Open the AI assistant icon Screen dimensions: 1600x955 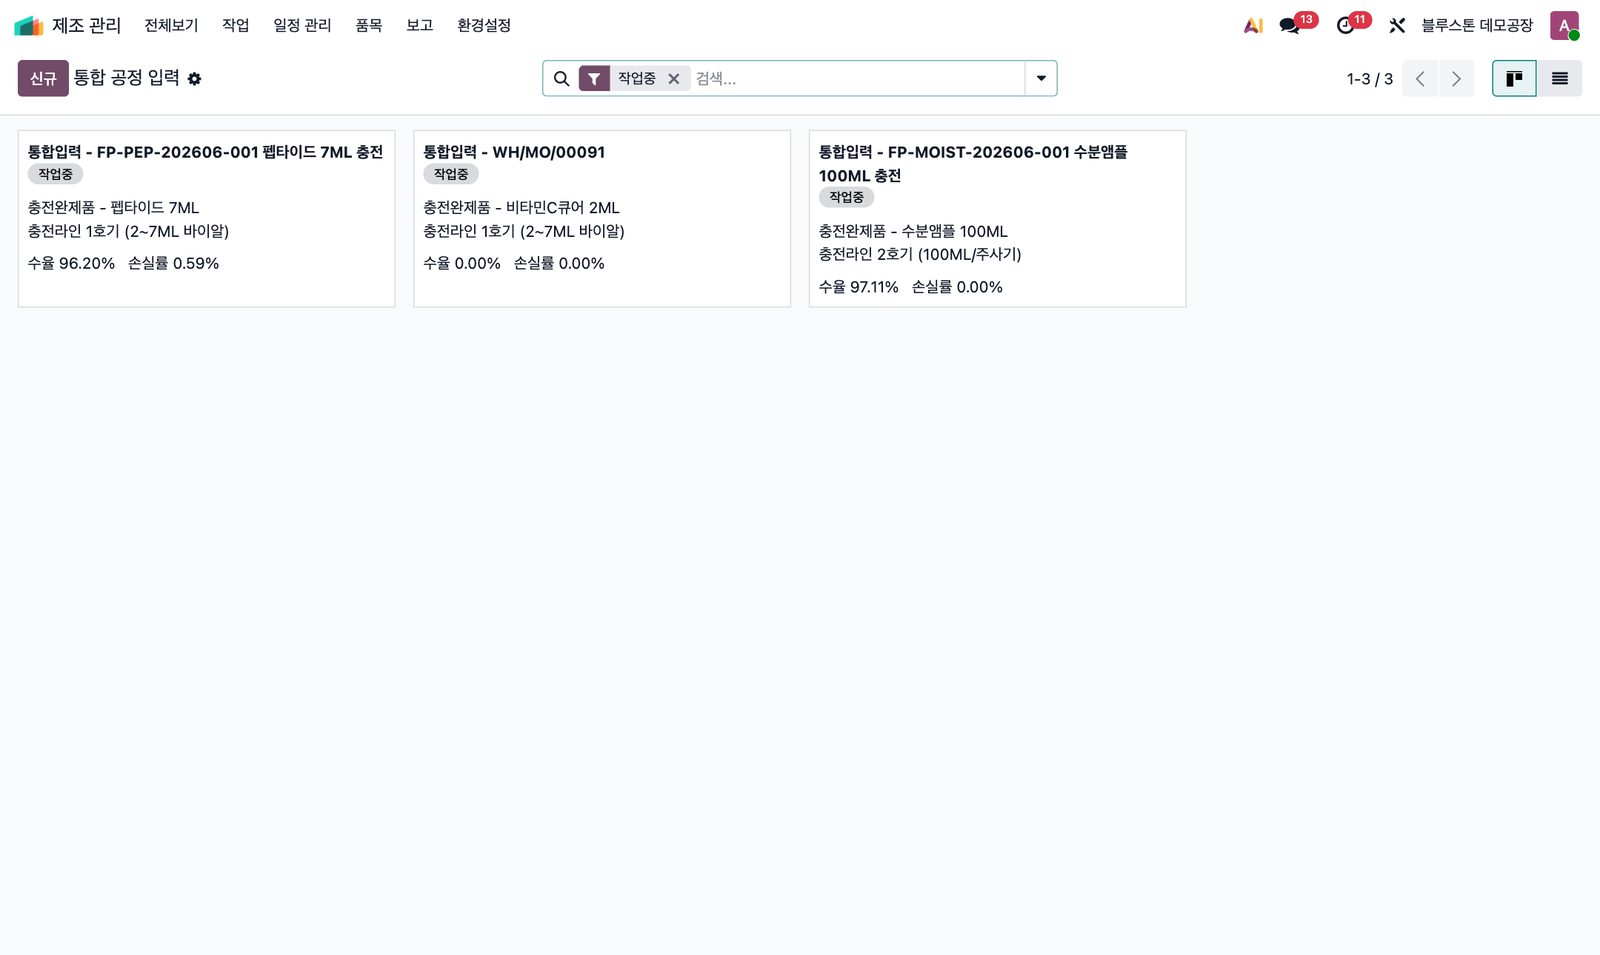(x=1253, y=25)
